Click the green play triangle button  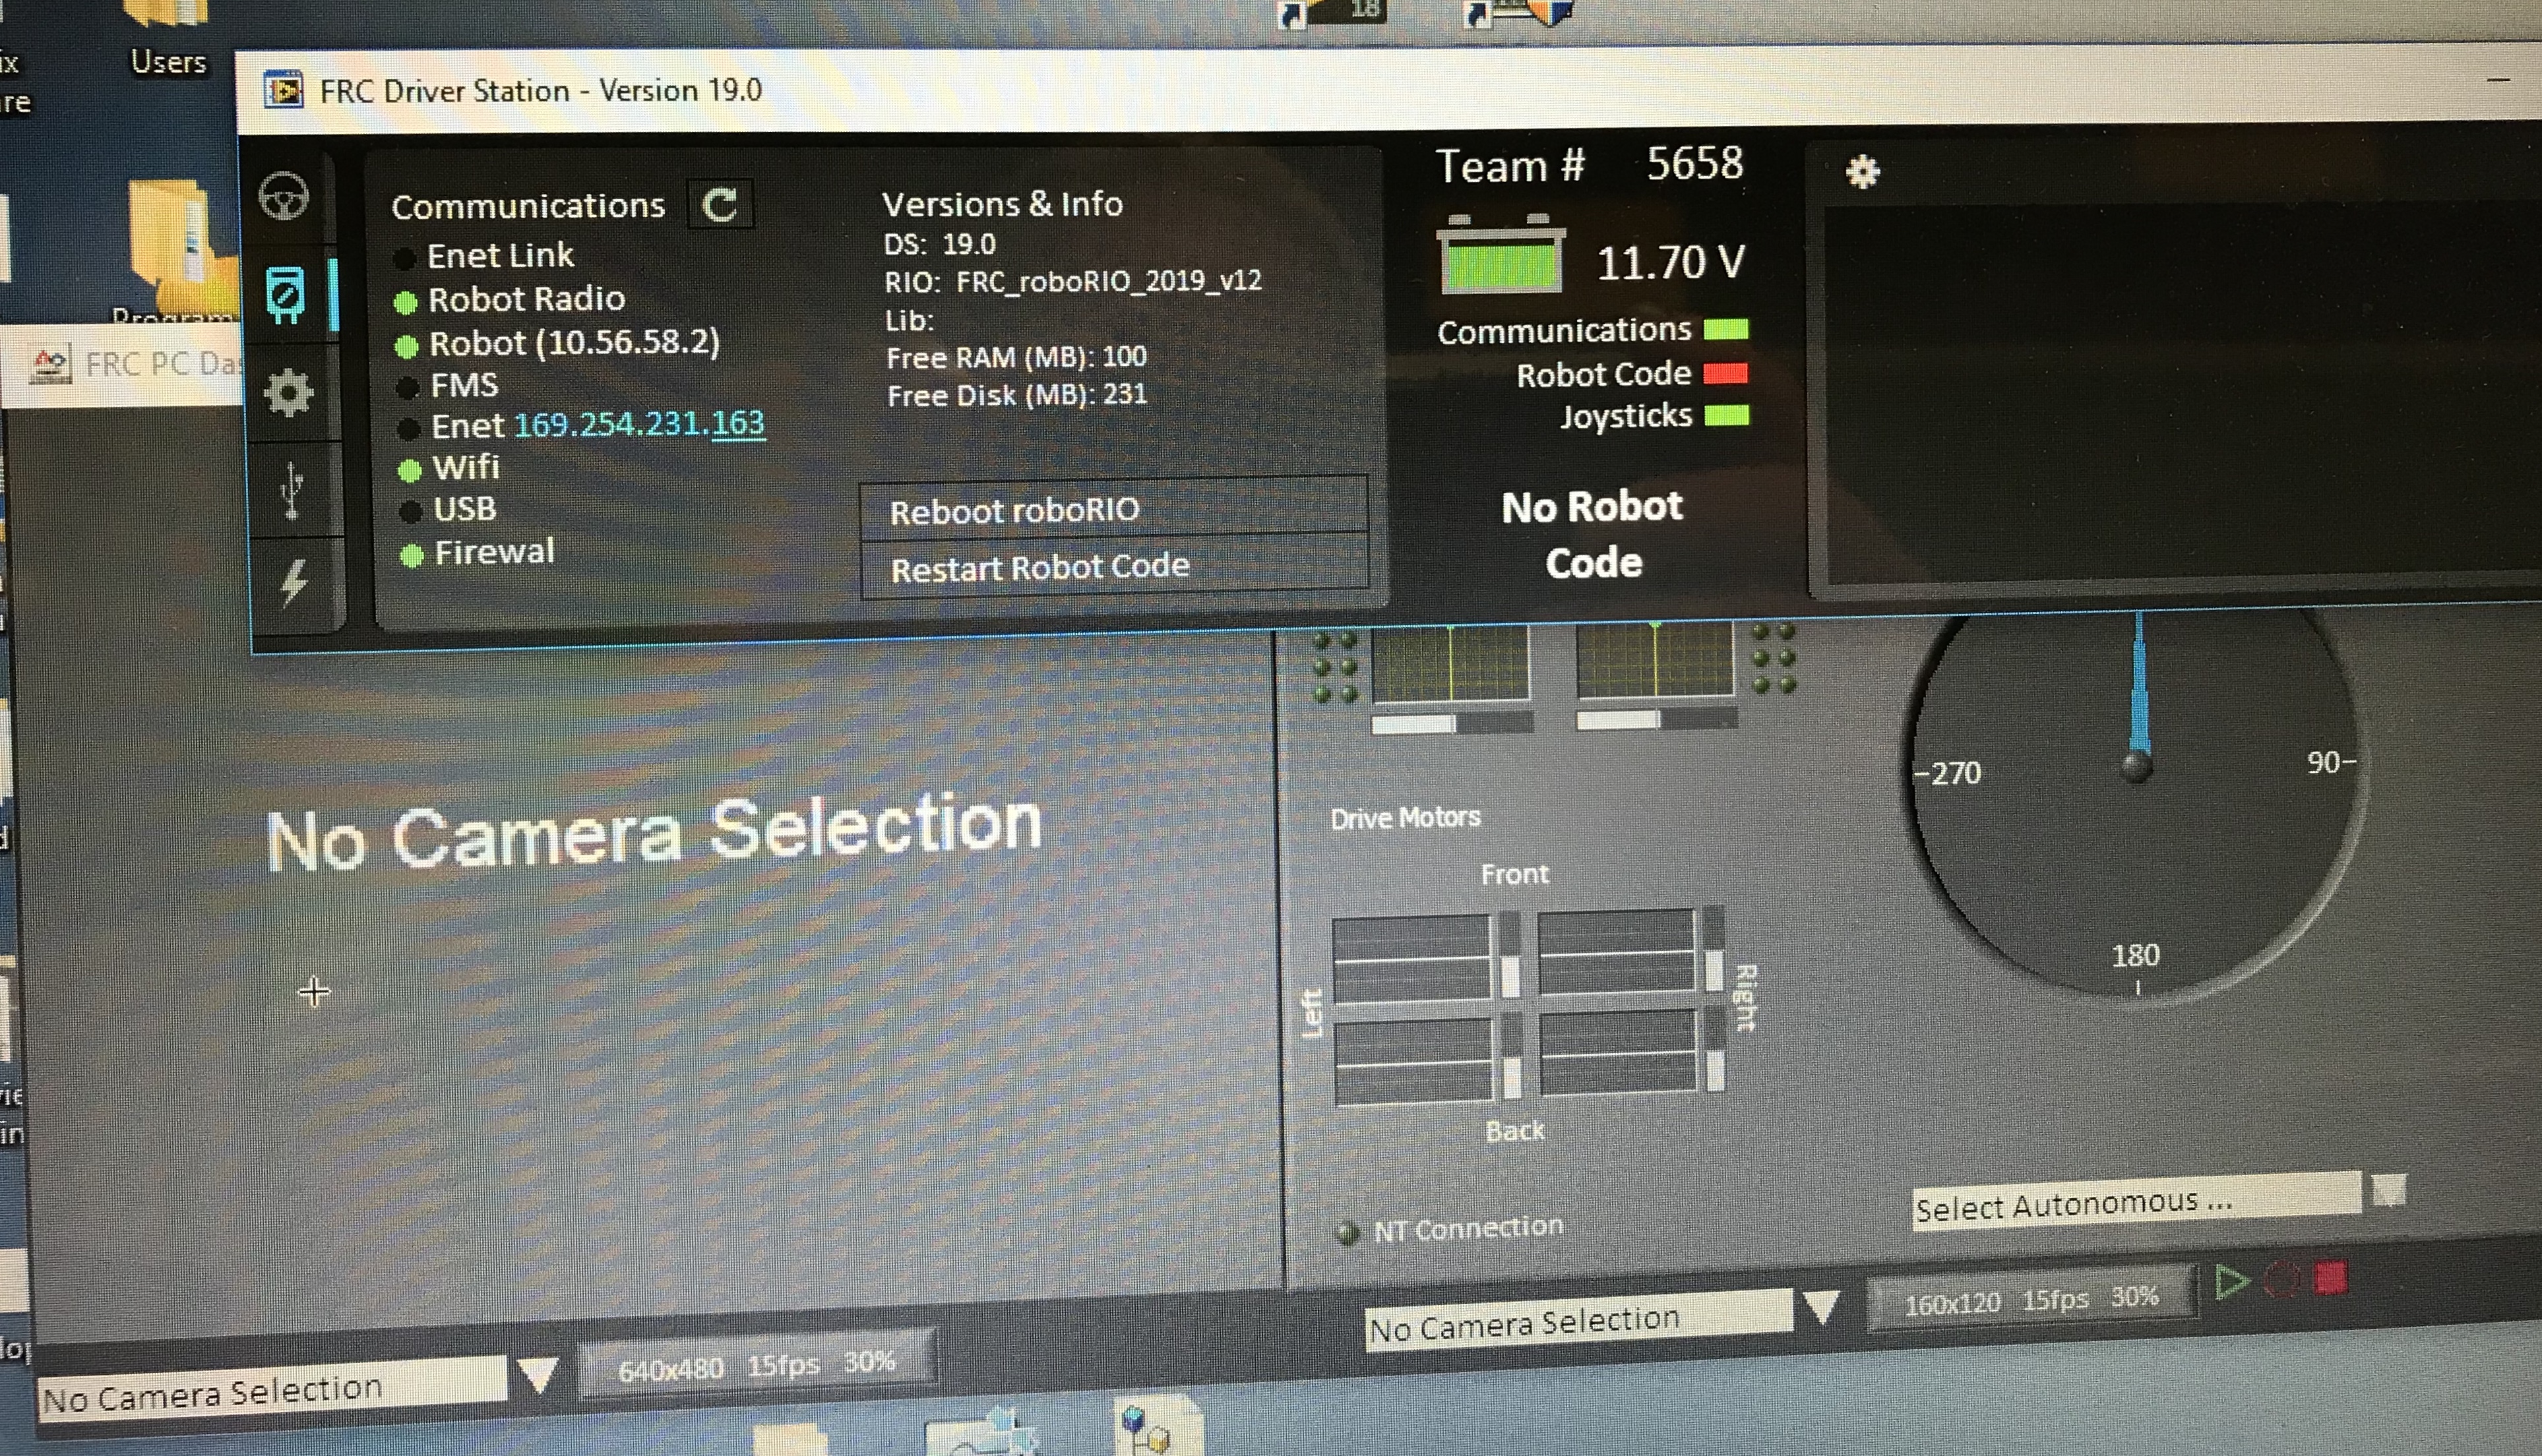click(x=2231, y=1281)
